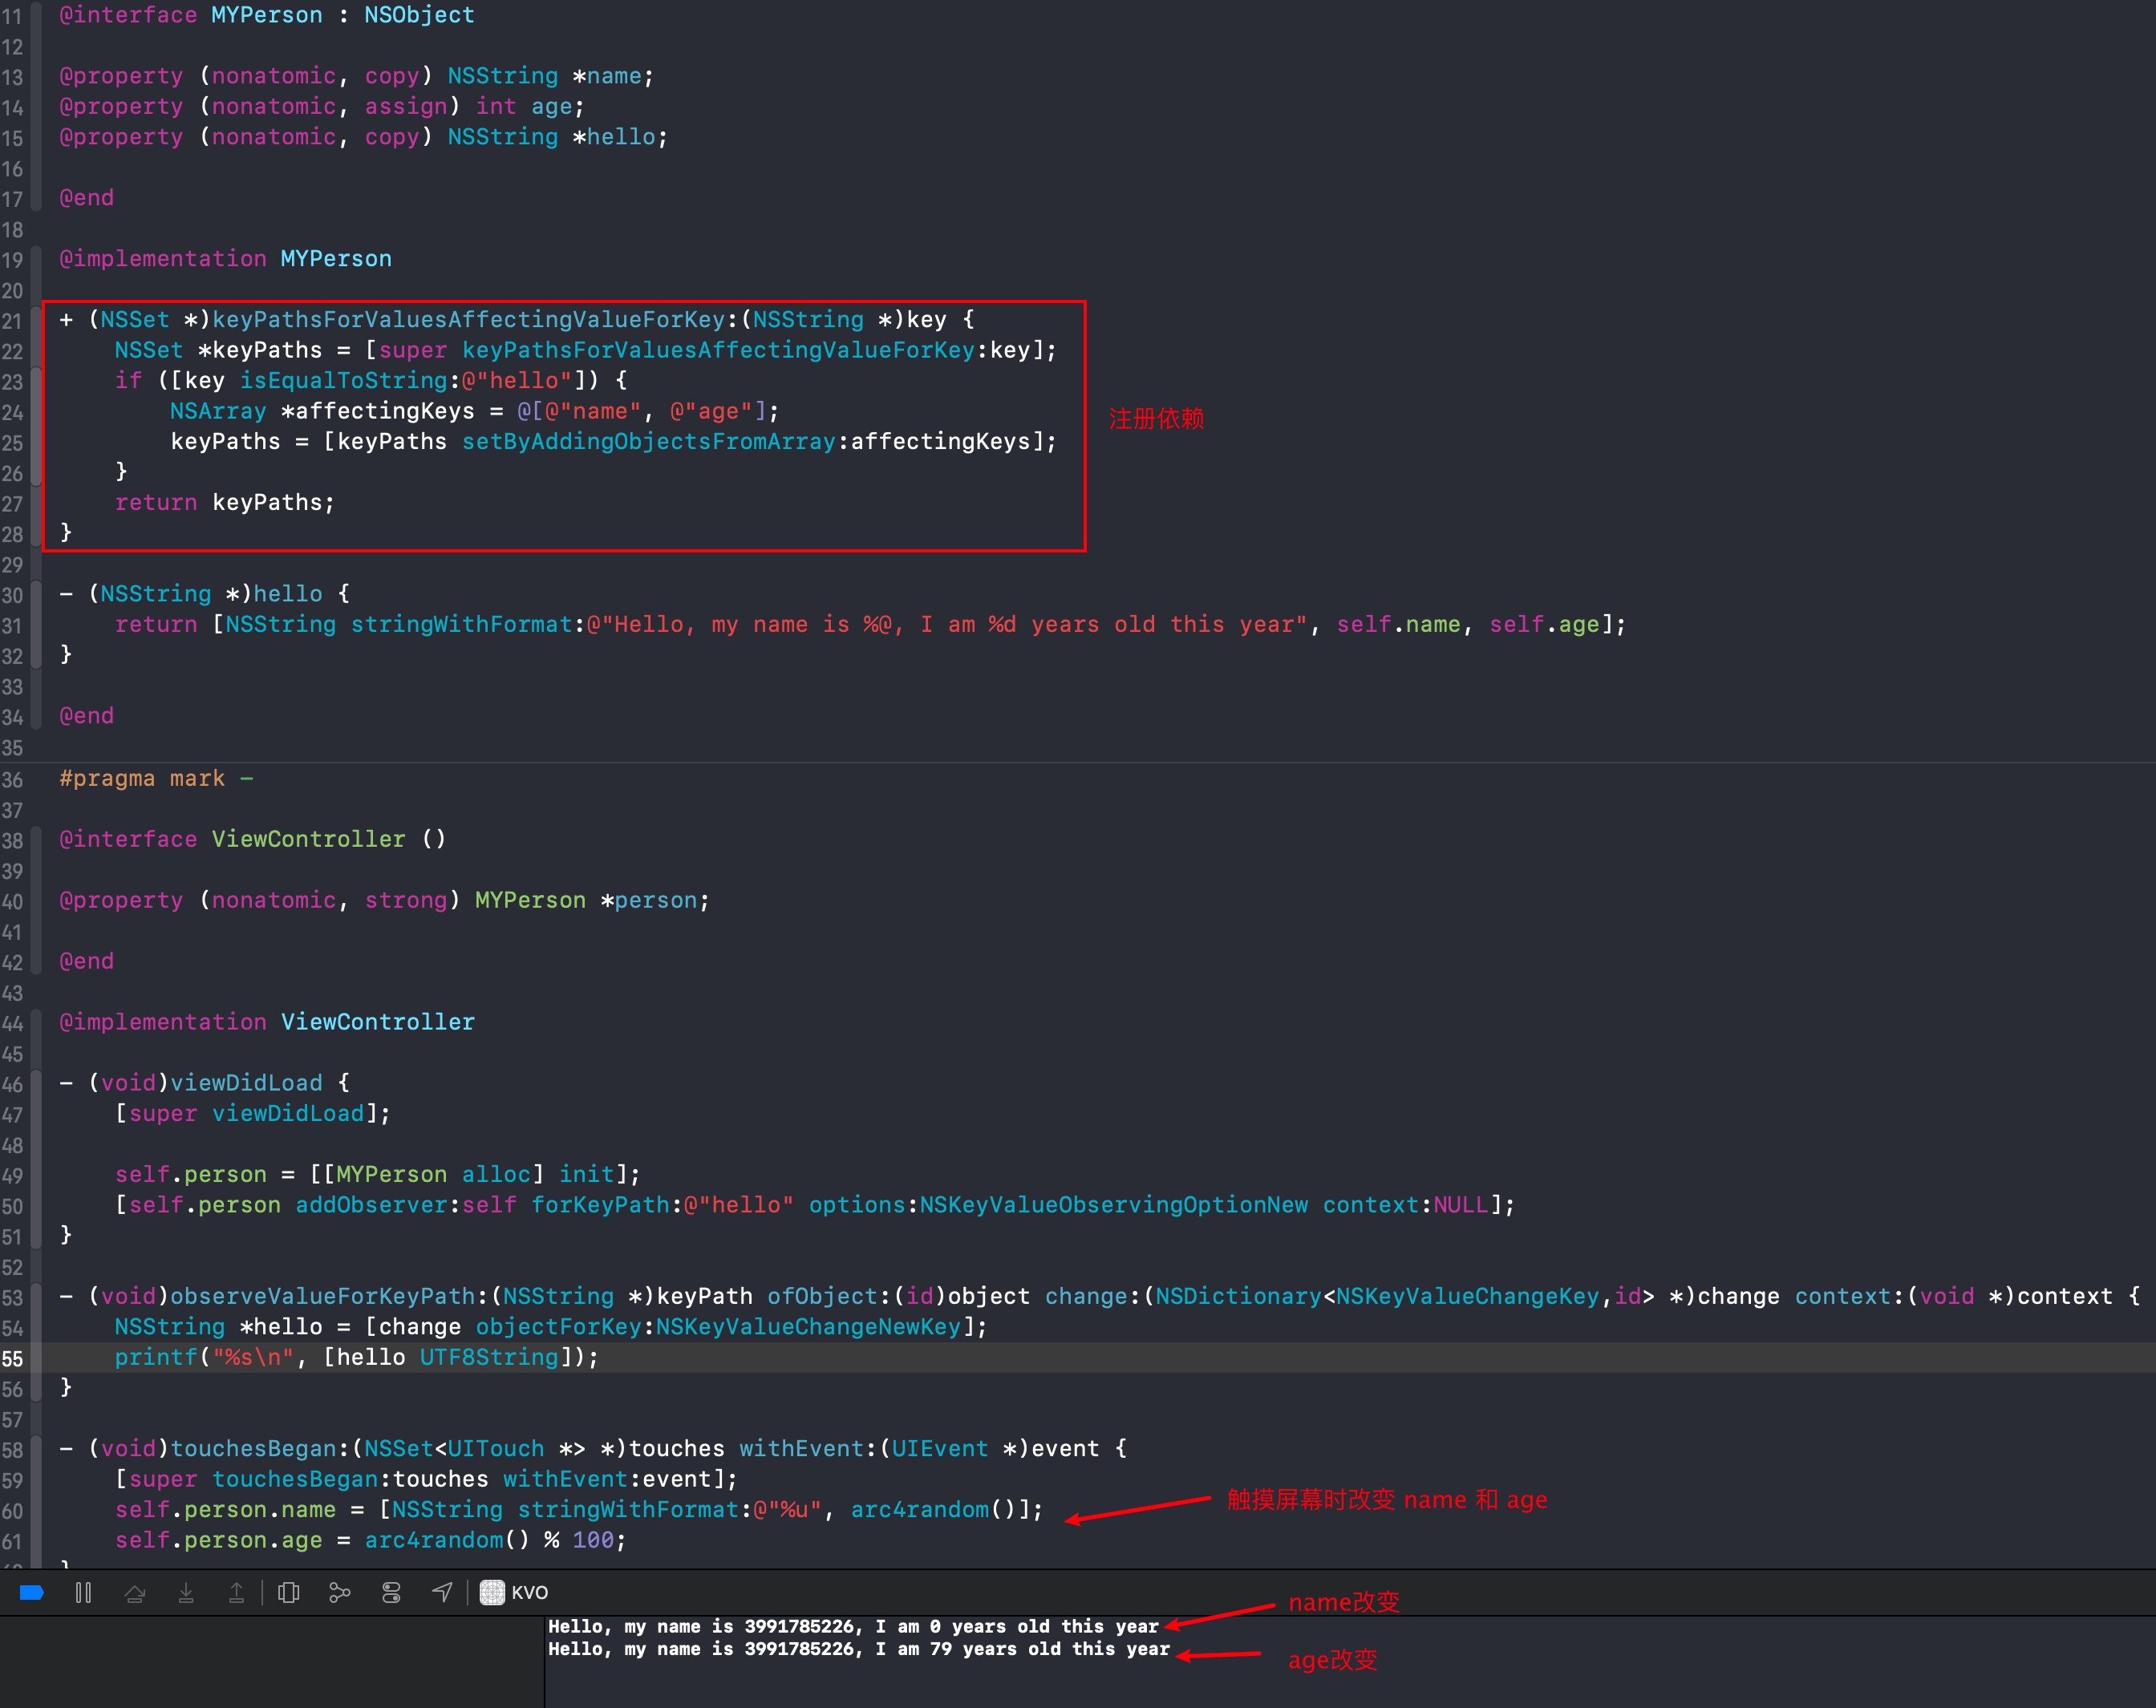Select the KVO process label in the debug bar
This screenshot has height=1708, width=2156.
point(530,1592)
